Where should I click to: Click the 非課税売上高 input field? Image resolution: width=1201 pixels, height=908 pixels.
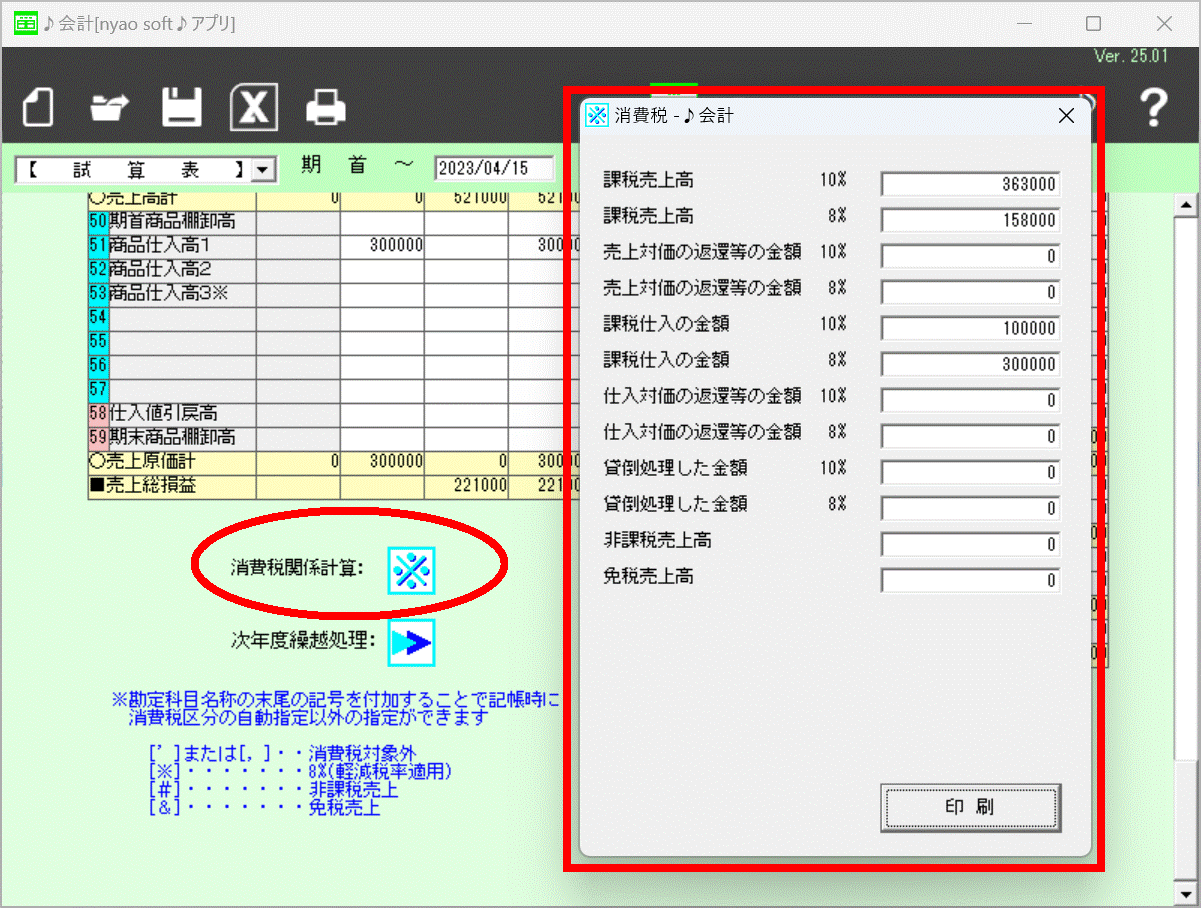coord(969,544)
